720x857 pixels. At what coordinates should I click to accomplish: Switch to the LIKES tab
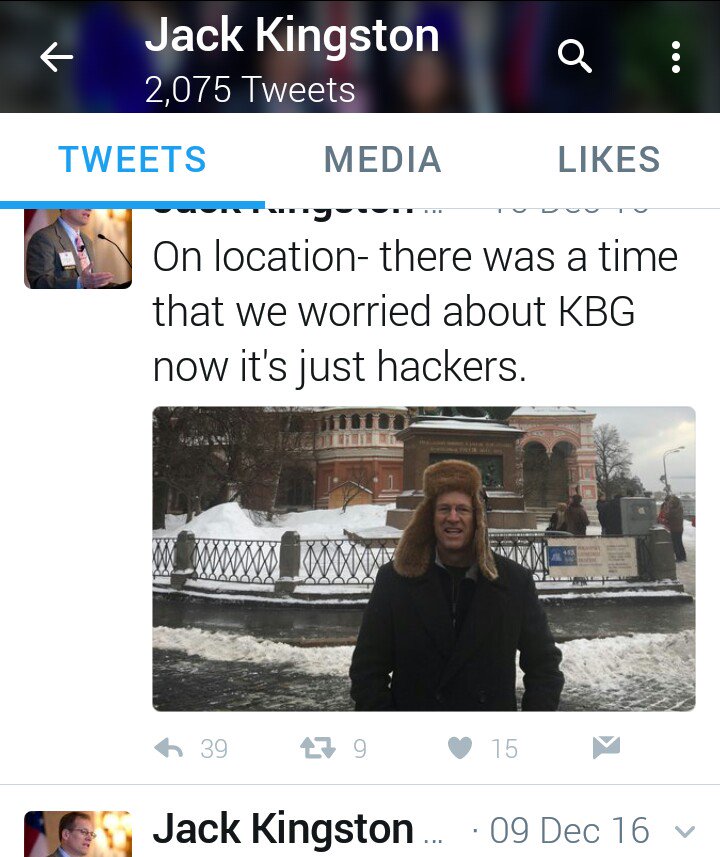pos(608,160)
